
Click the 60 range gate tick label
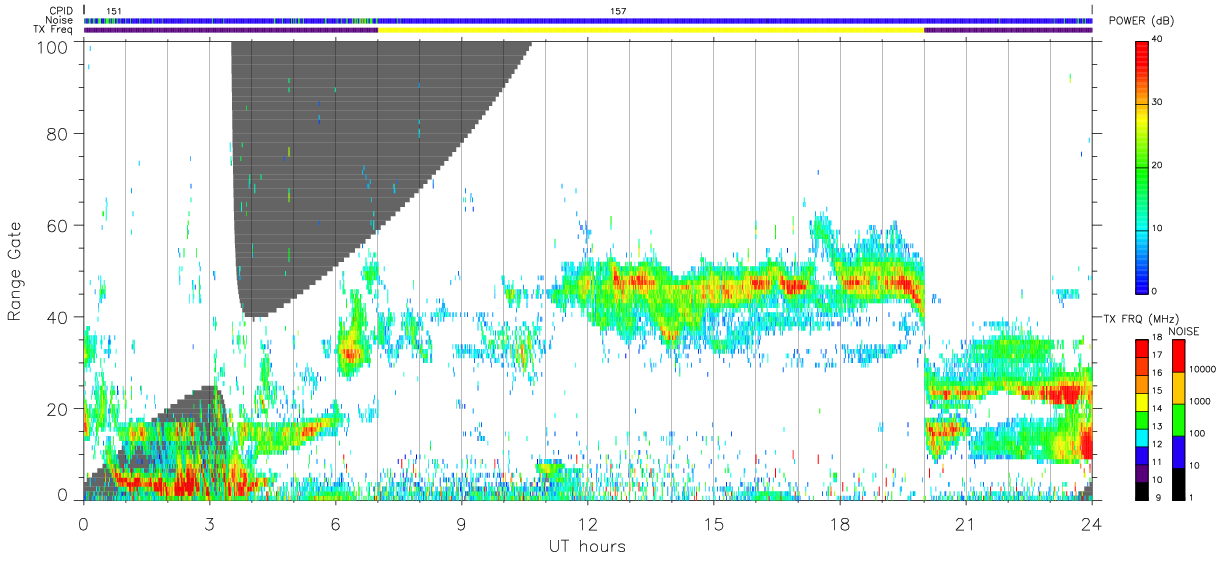(x=56, y=226)
